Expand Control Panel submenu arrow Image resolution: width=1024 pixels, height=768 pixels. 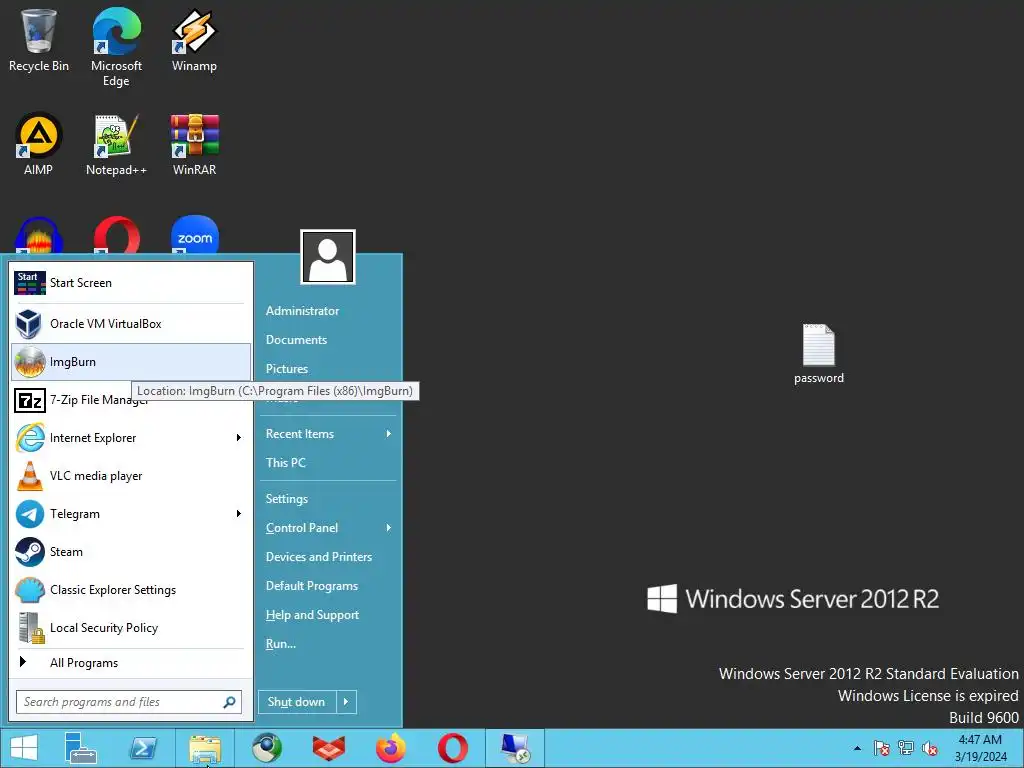click(x=389, y=528)
